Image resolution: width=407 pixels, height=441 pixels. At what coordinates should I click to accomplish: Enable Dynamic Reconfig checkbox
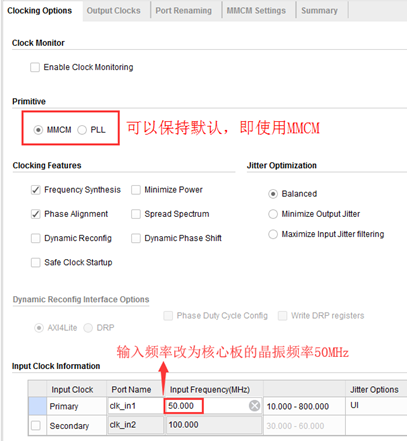(x=36, y=238)
